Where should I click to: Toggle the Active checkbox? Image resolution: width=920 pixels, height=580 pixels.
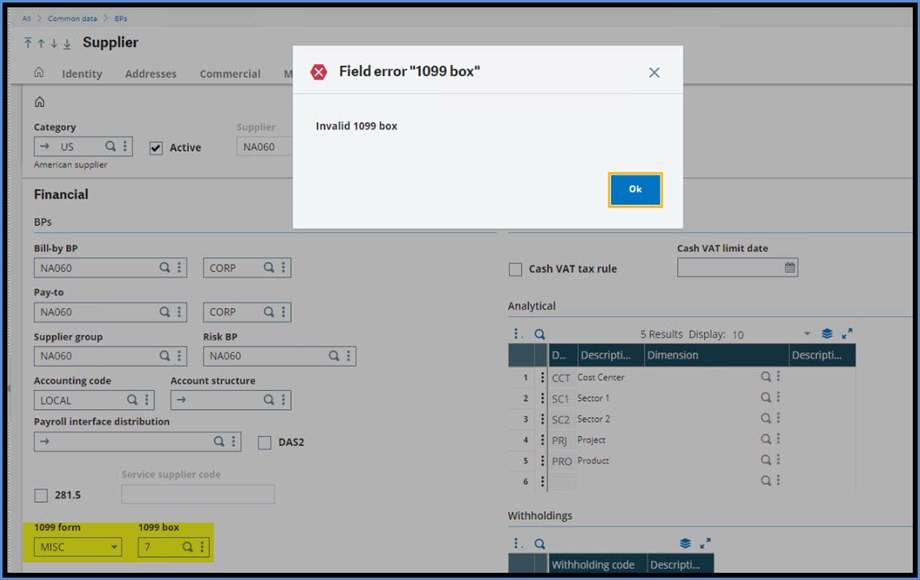point(156,148)
